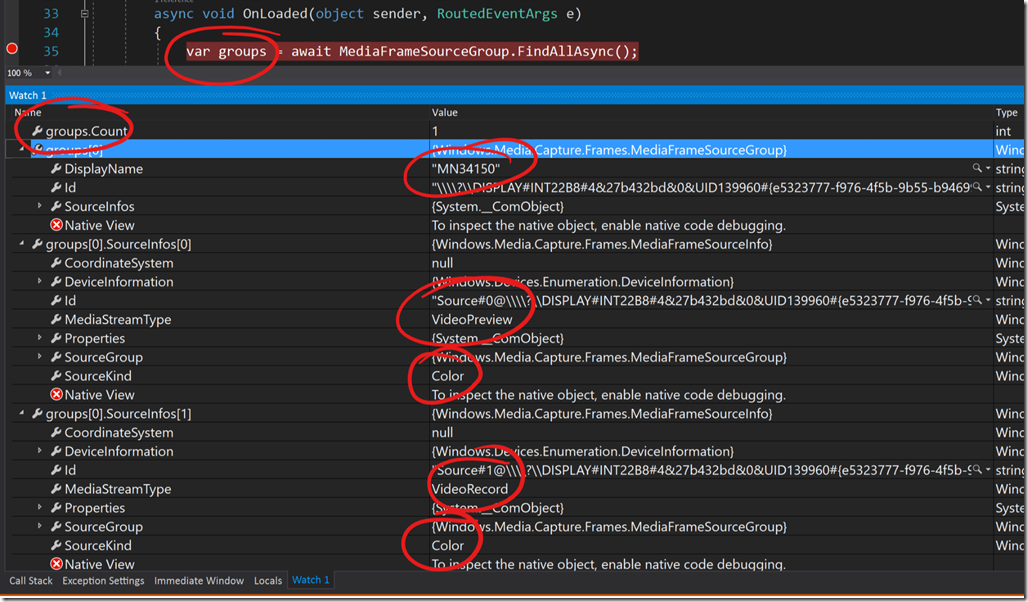The width and height of the screenshot is (1028, 602).
Task: Click the Value column header
Action: point(445,112)
